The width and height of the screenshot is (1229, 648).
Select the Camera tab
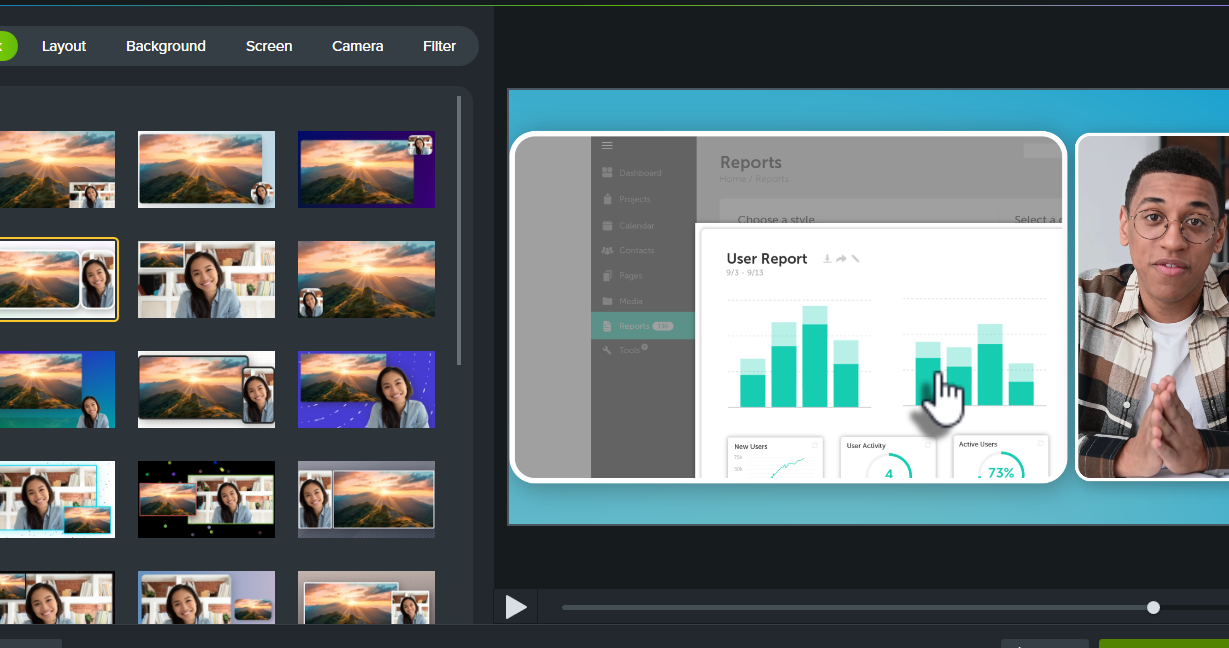click(357, 46)
